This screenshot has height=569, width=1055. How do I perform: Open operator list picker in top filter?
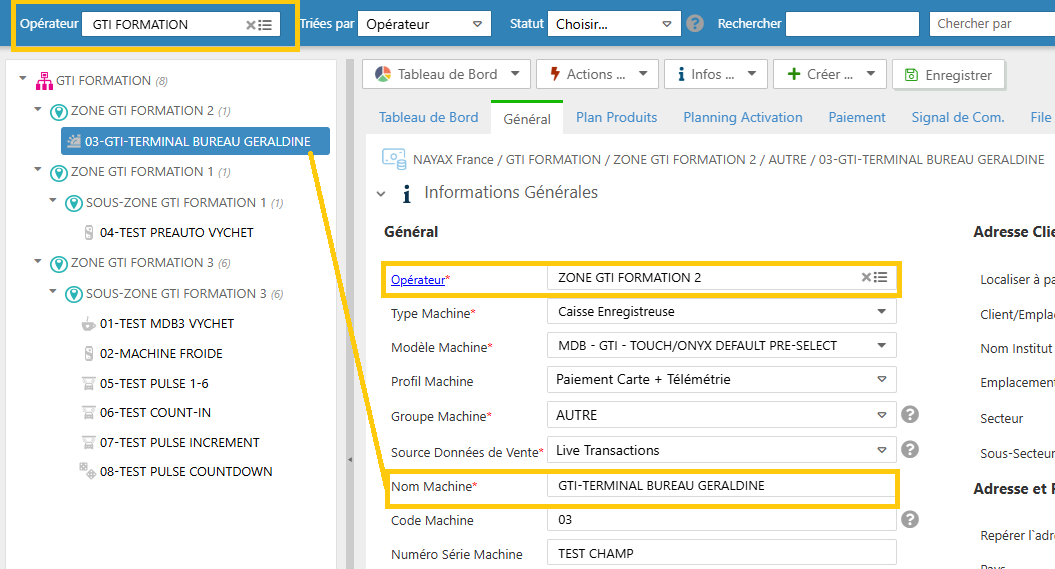point(266,25)
